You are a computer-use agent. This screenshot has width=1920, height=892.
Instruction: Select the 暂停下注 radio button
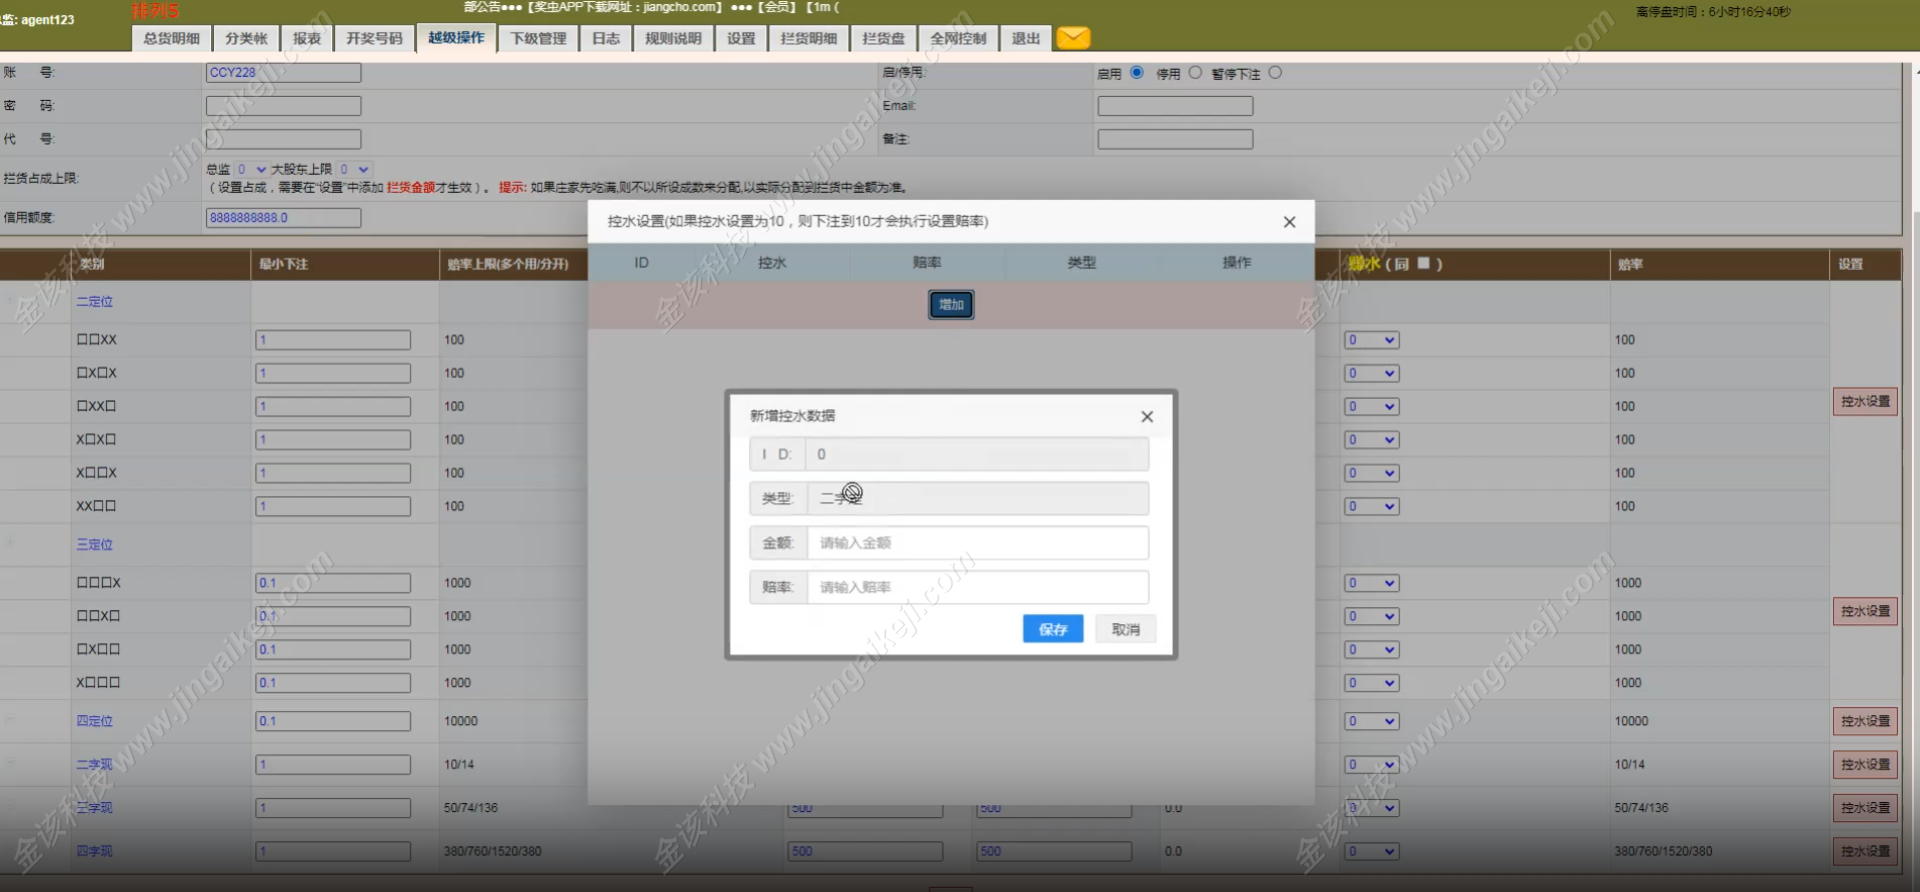[1275, 73]
